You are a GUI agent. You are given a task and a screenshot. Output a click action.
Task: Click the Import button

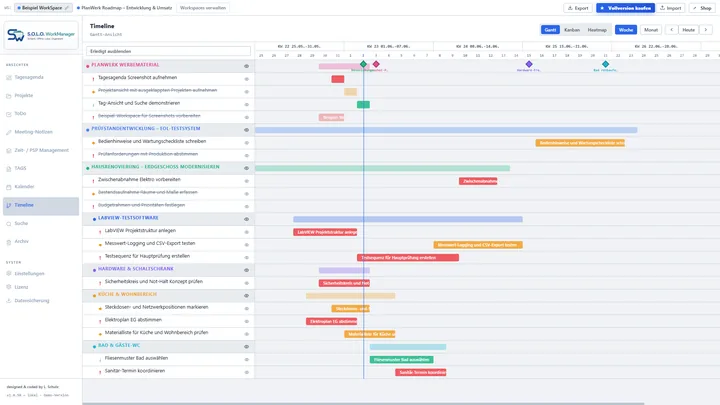670,8
